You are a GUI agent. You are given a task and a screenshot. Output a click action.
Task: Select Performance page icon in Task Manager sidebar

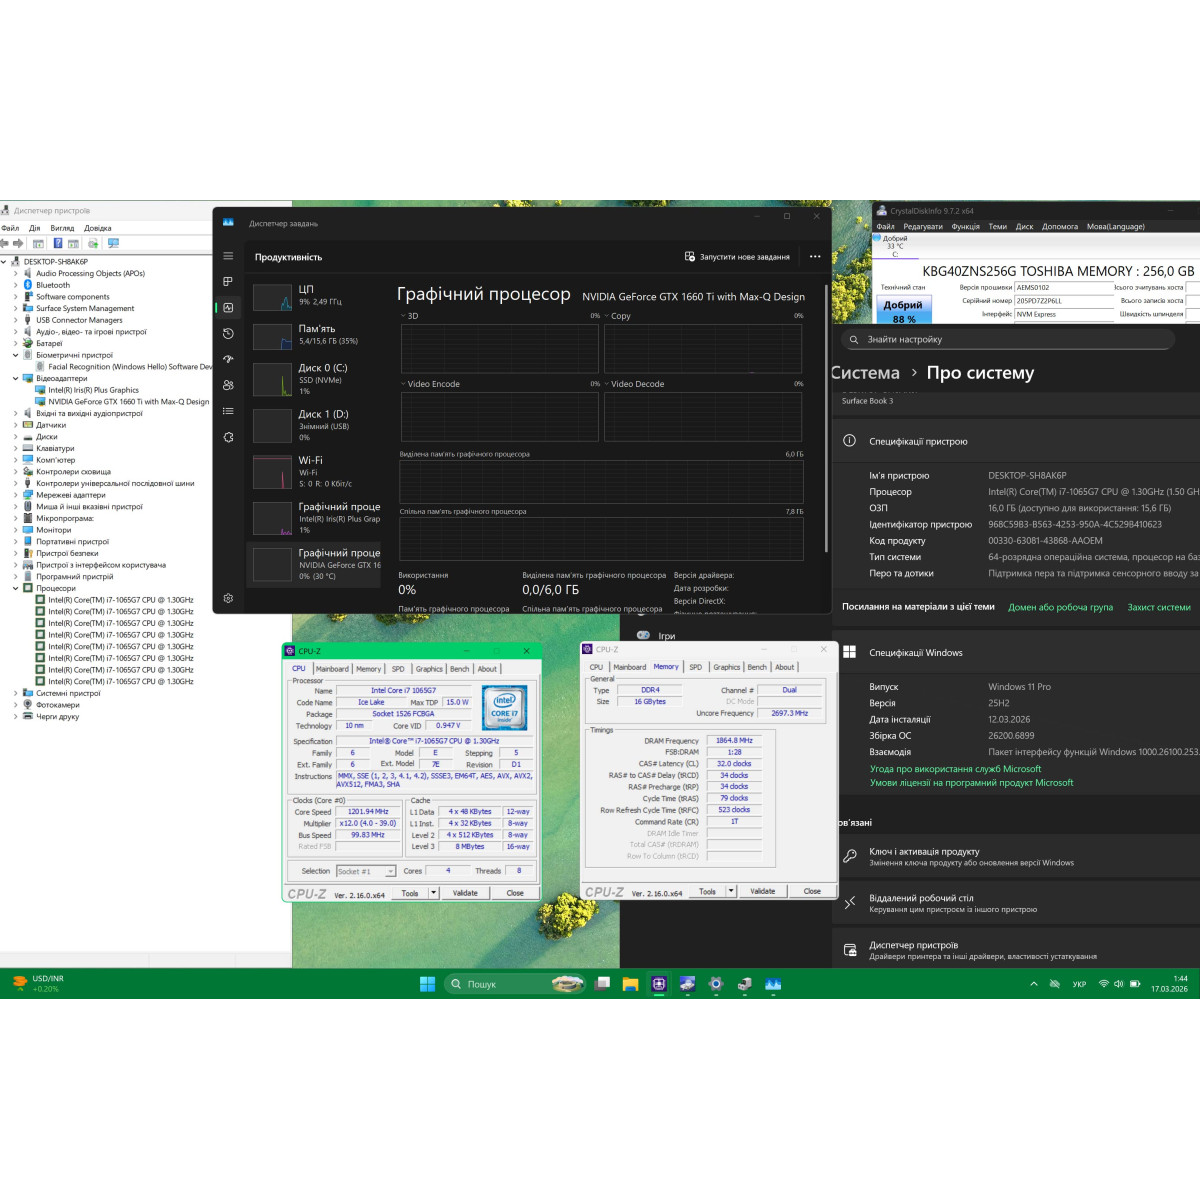[x=228, y=308]
